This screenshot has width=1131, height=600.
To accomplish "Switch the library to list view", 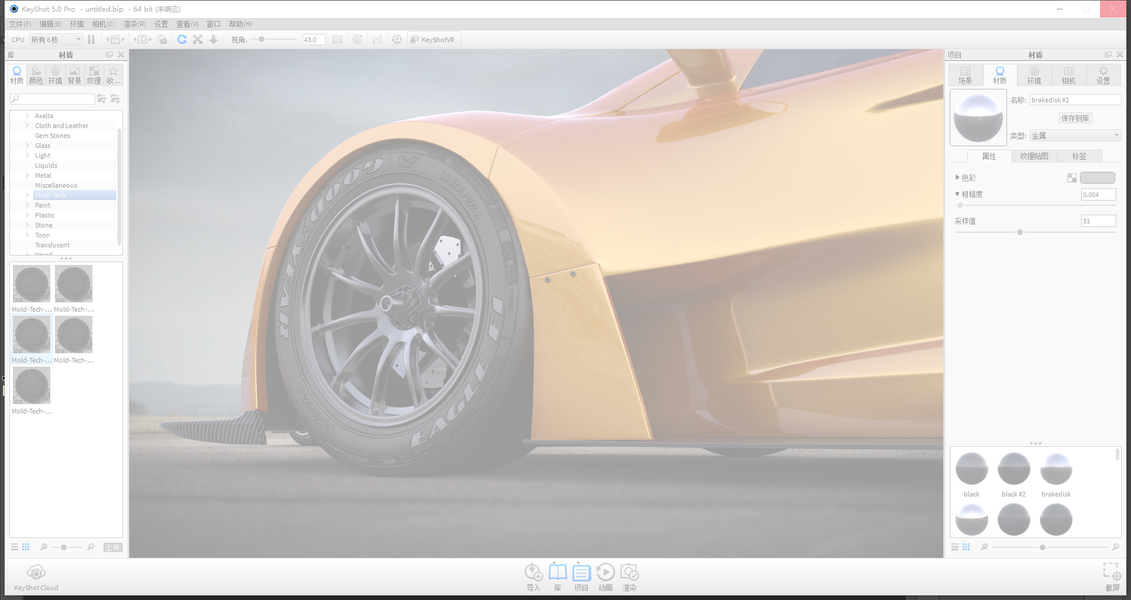I will [x=14, y=547].
